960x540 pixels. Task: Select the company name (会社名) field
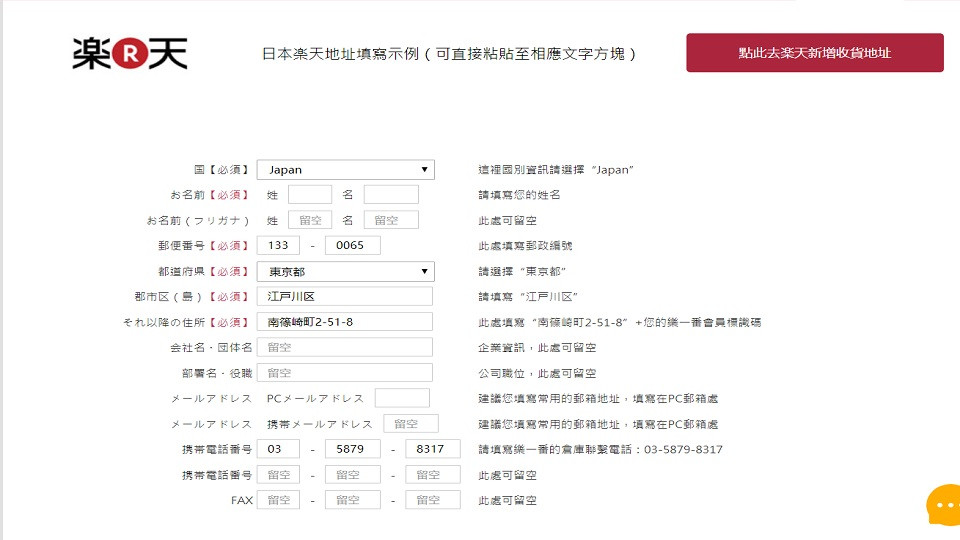click(x=345, y=347)
